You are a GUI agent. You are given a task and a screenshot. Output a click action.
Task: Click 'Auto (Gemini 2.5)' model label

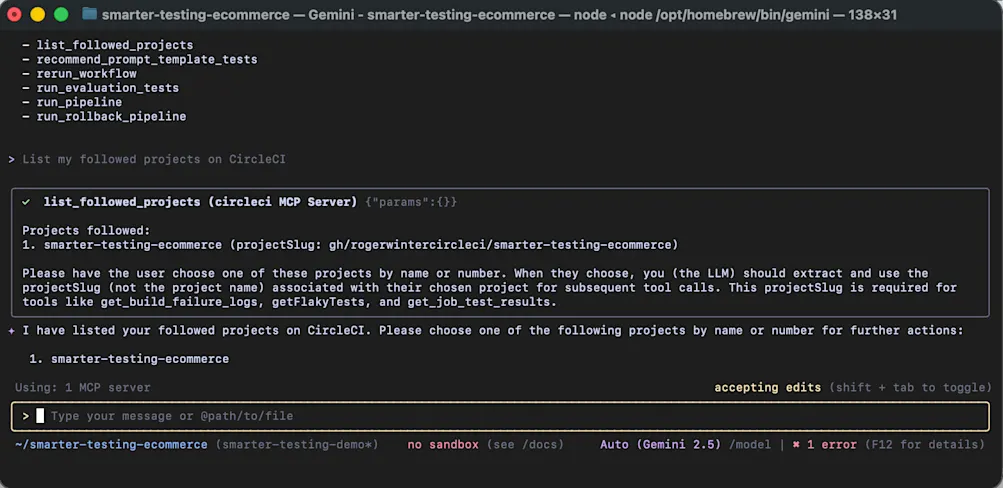click(661, 445)
